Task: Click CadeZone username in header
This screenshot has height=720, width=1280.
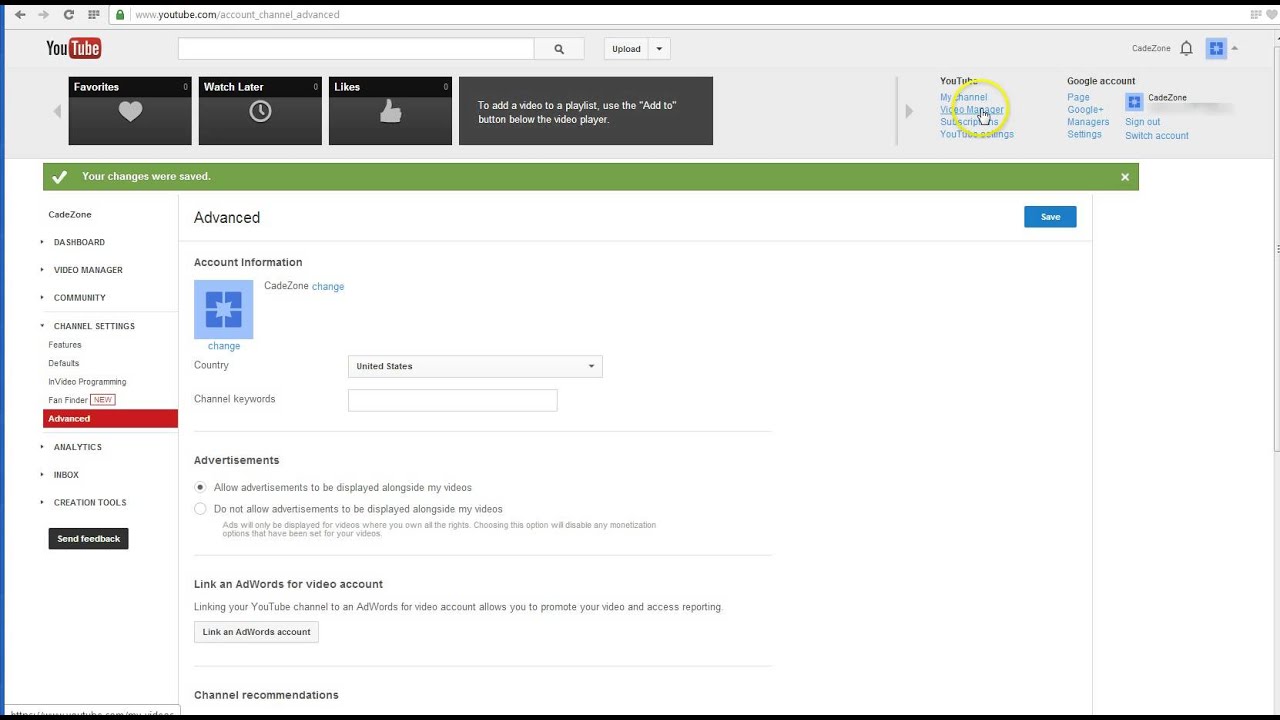Action: point(1151,49)
